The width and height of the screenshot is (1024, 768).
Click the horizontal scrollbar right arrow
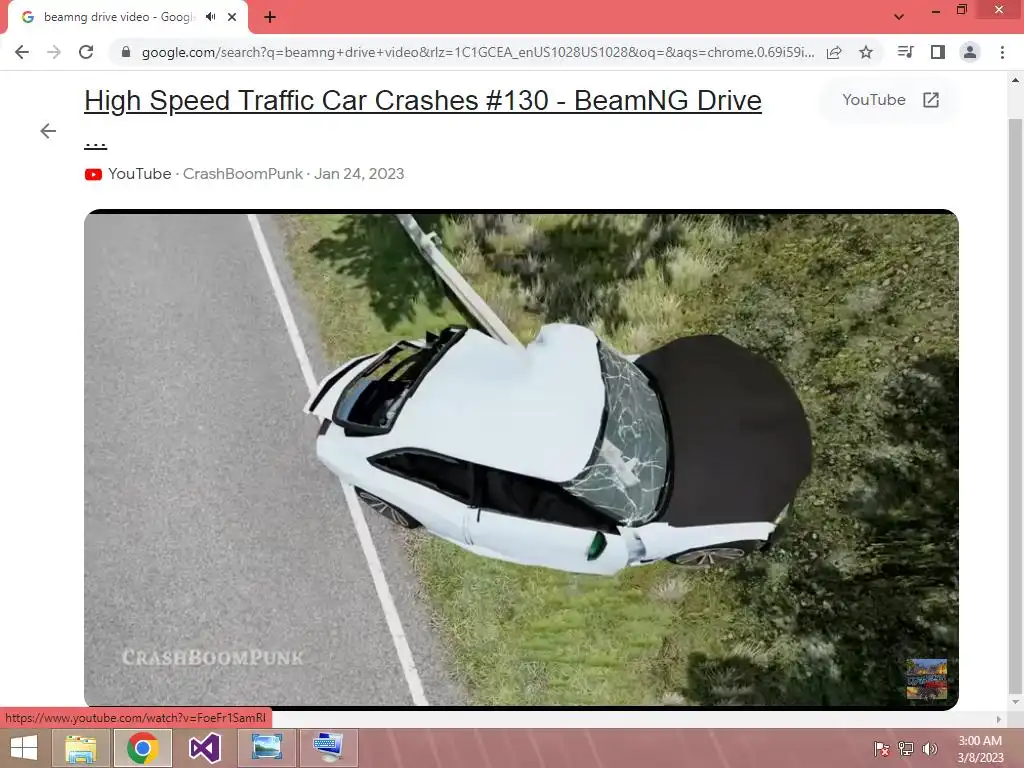coord(999,719)
